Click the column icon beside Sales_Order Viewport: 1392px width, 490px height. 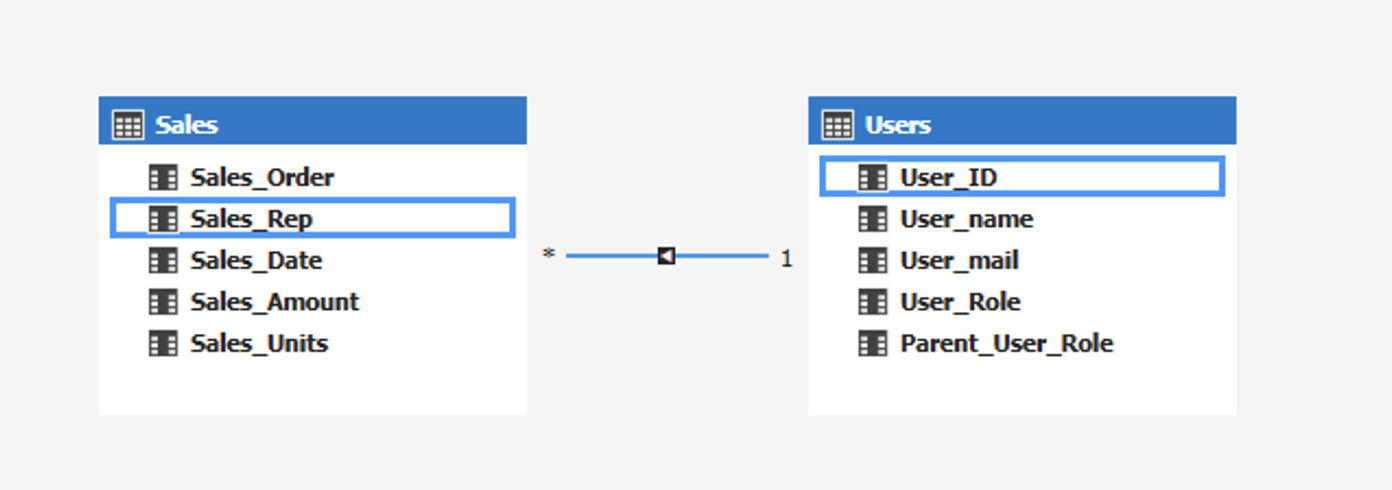pyautogui.click(x=162, y=178)
